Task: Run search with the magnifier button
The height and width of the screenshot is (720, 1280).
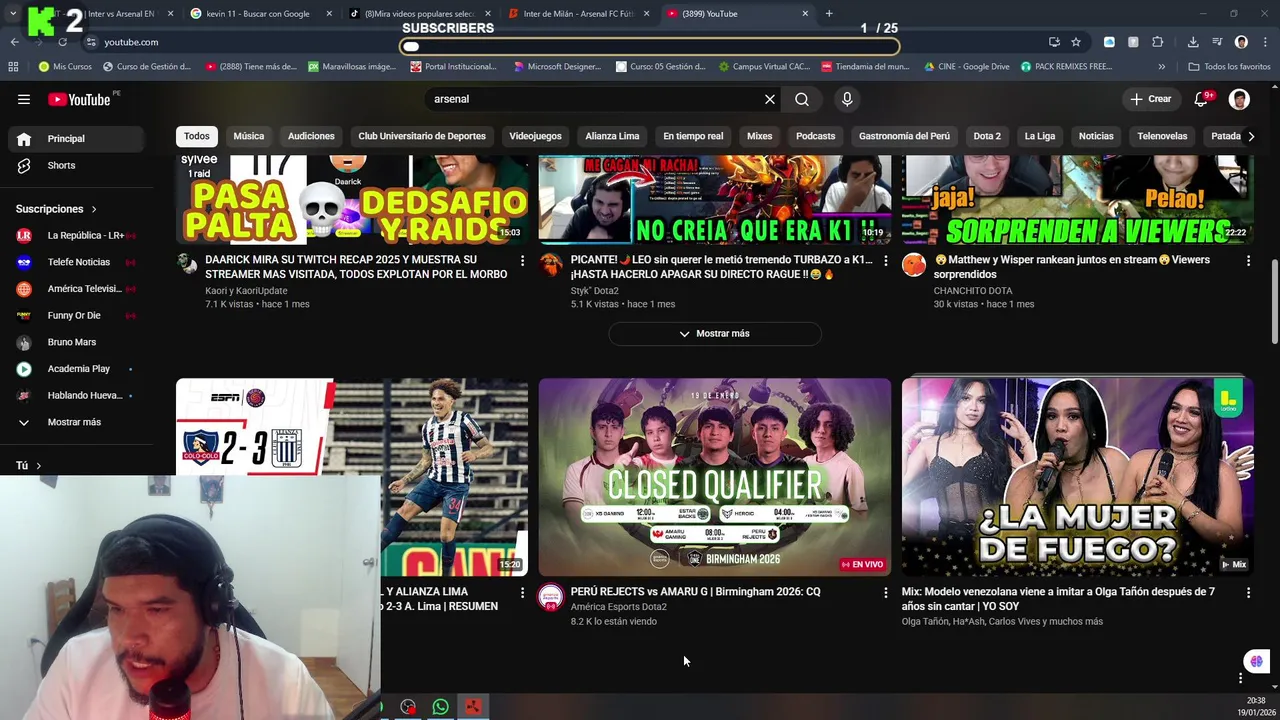Action: point(802,99)
